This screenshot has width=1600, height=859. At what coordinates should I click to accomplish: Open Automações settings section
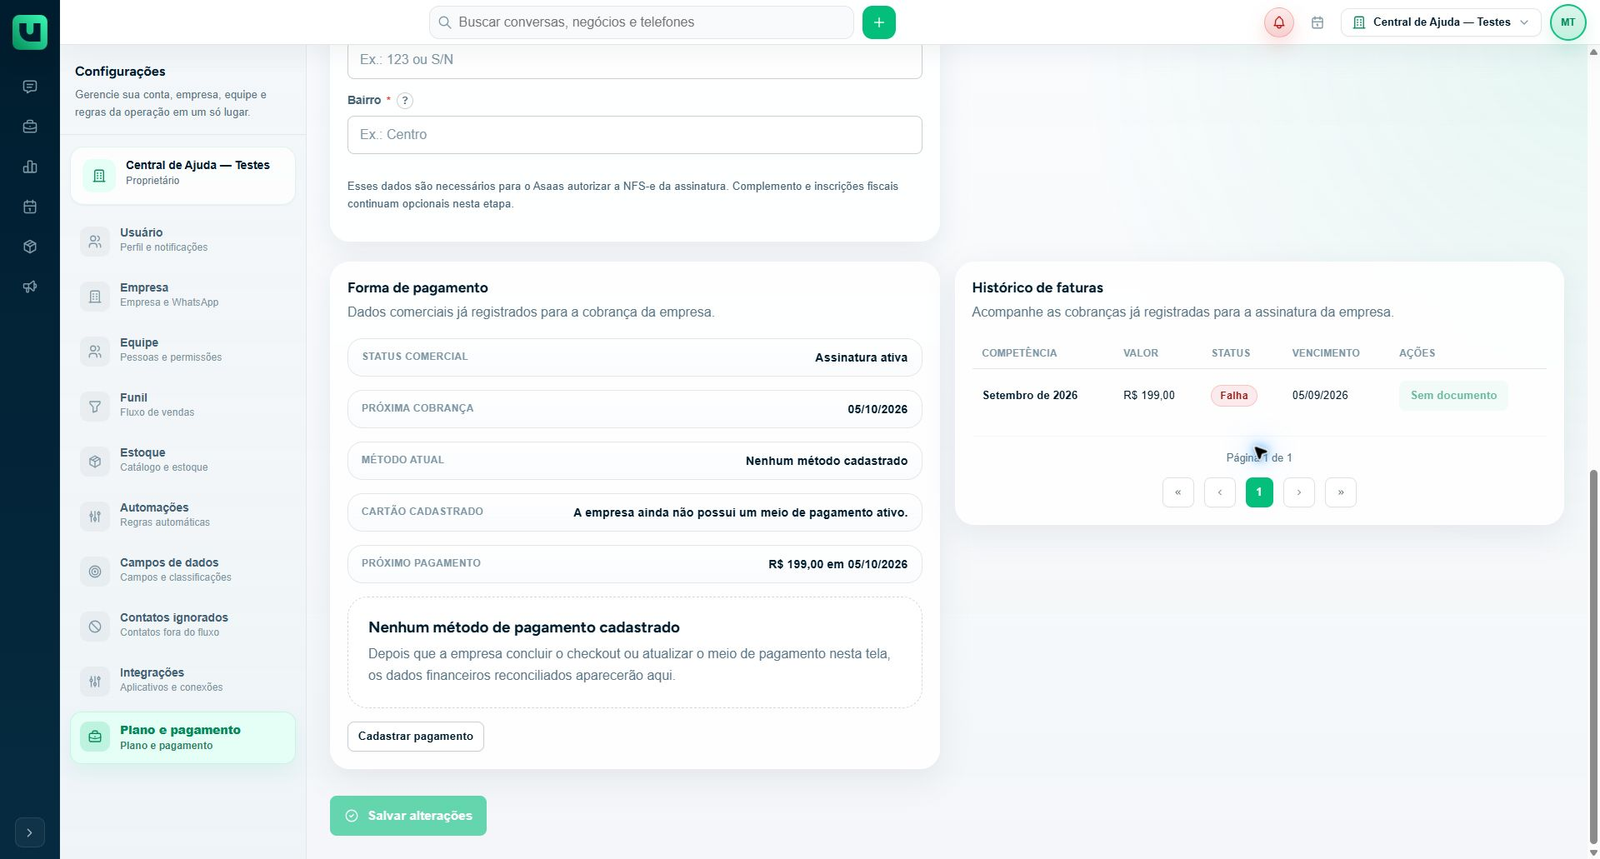(182, 515)
